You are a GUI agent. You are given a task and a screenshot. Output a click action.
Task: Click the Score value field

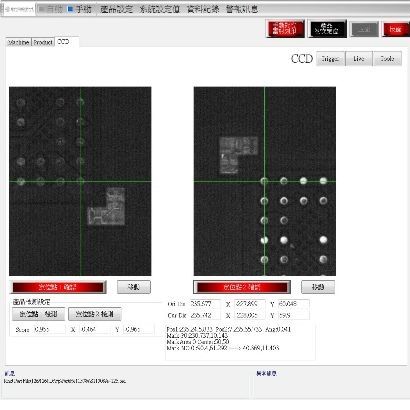[49, 329]
